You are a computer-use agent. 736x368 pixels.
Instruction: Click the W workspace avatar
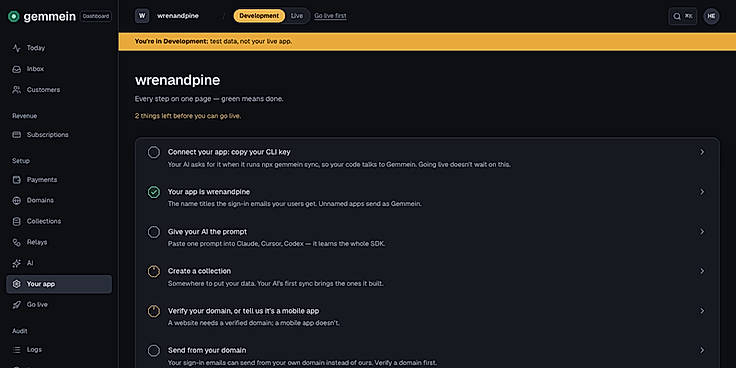[142, 16]
